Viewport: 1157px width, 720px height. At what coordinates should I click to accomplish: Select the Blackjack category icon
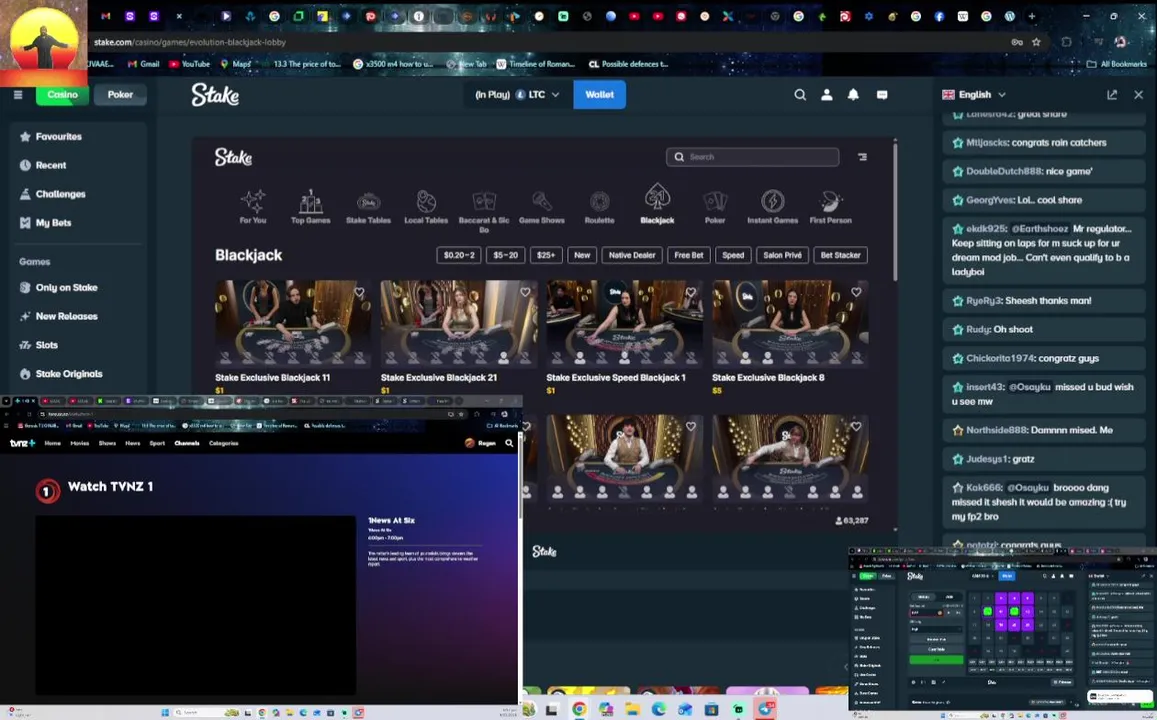coord(657,204)
